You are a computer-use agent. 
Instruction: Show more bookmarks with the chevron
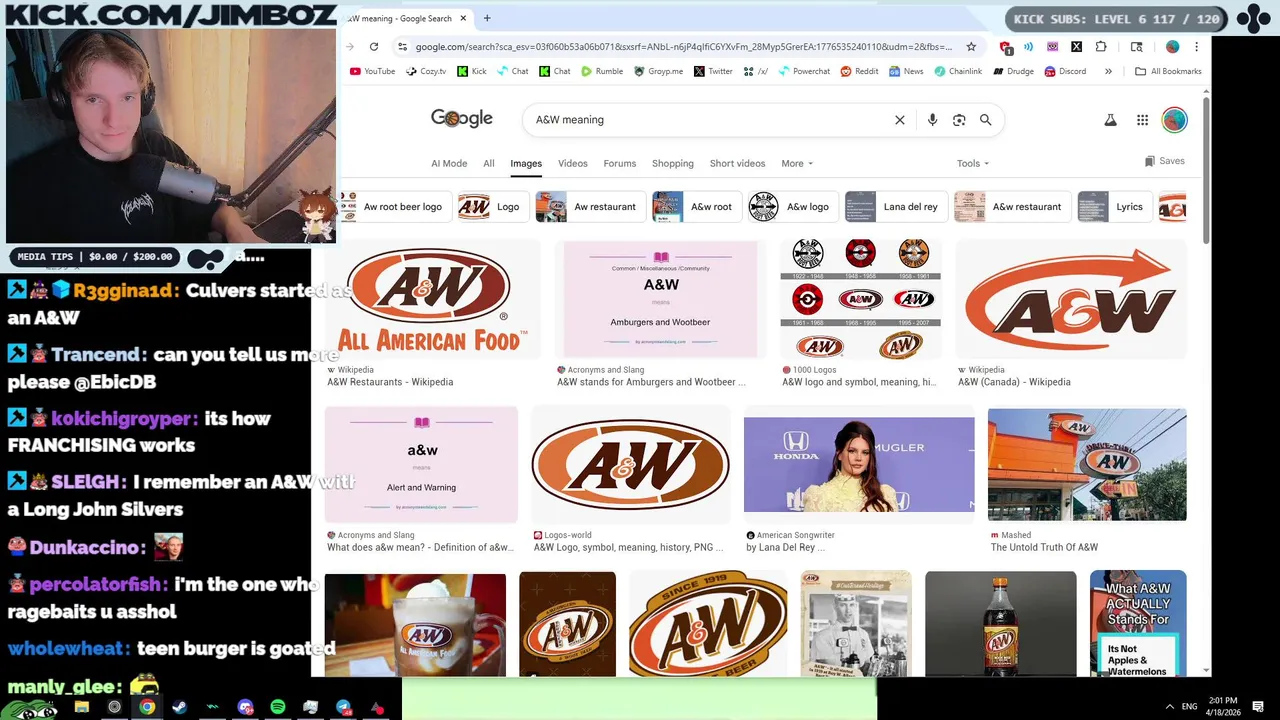pos(1108,71)
